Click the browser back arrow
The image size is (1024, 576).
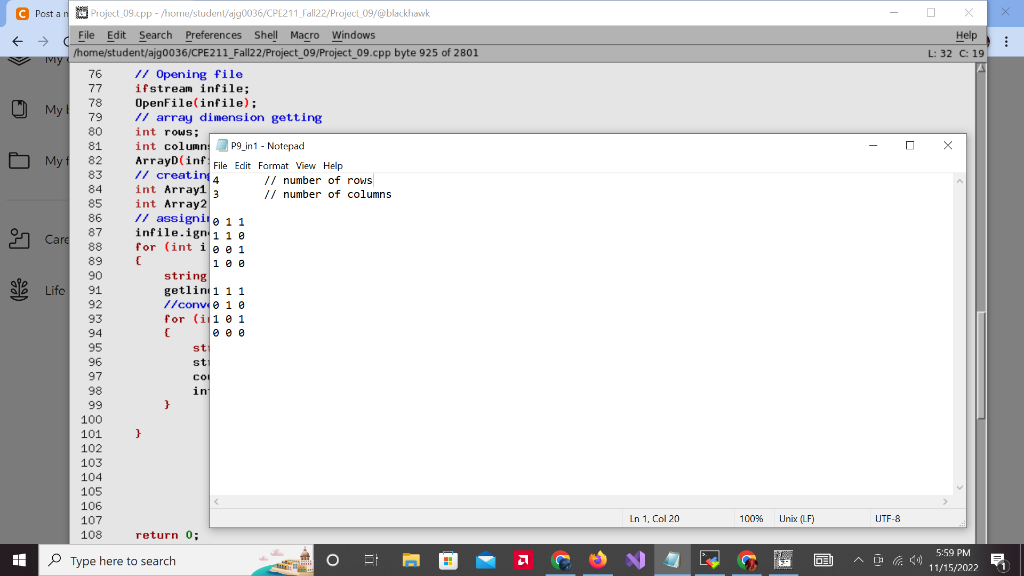[15, 41]
